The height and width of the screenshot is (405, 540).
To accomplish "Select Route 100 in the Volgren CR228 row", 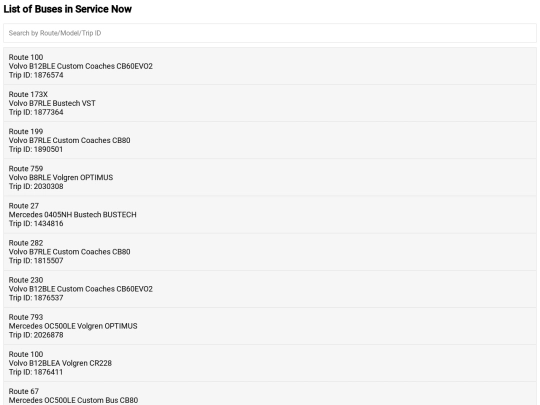I will click(26, 355).
